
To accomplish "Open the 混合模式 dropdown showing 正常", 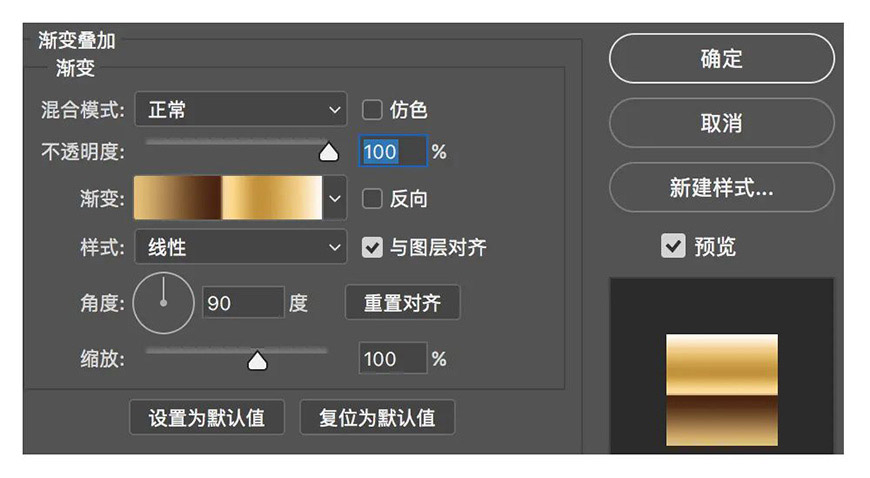I will pyautogui.click(x=241, y=109).
